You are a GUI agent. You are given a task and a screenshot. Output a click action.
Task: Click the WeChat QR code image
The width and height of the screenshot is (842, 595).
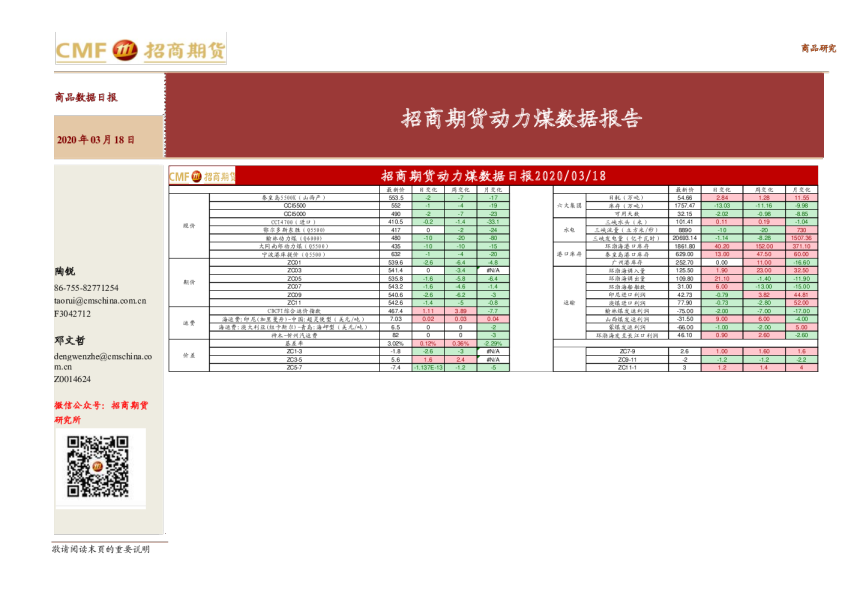[x=98, y=467]
